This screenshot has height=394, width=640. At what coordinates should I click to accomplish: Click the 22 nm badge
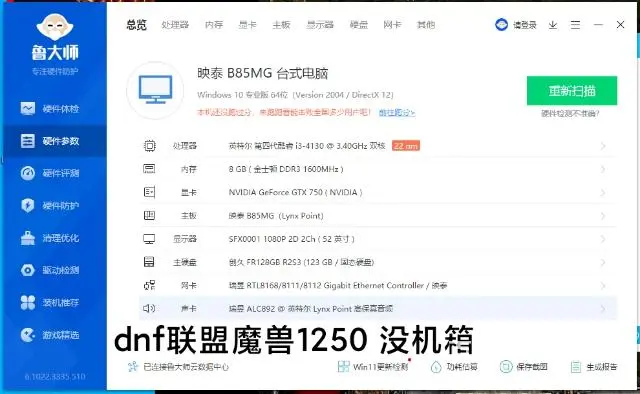click(x=406, y=146)
